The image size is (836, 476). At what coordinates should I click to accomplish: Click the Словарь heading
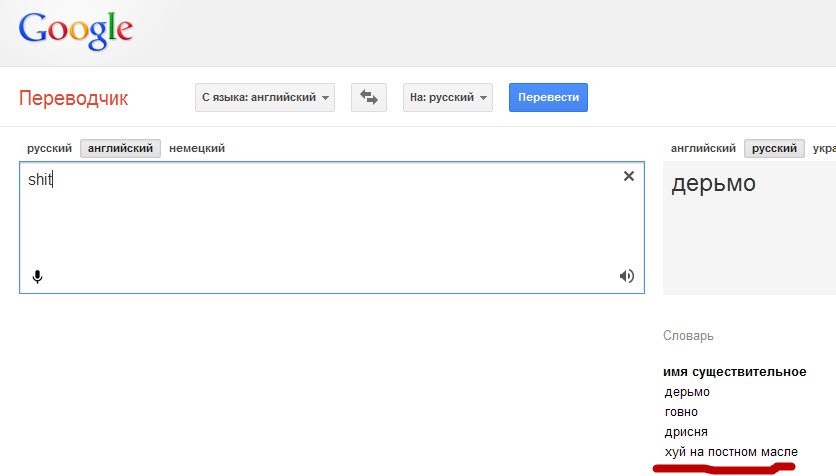point(688,336)
